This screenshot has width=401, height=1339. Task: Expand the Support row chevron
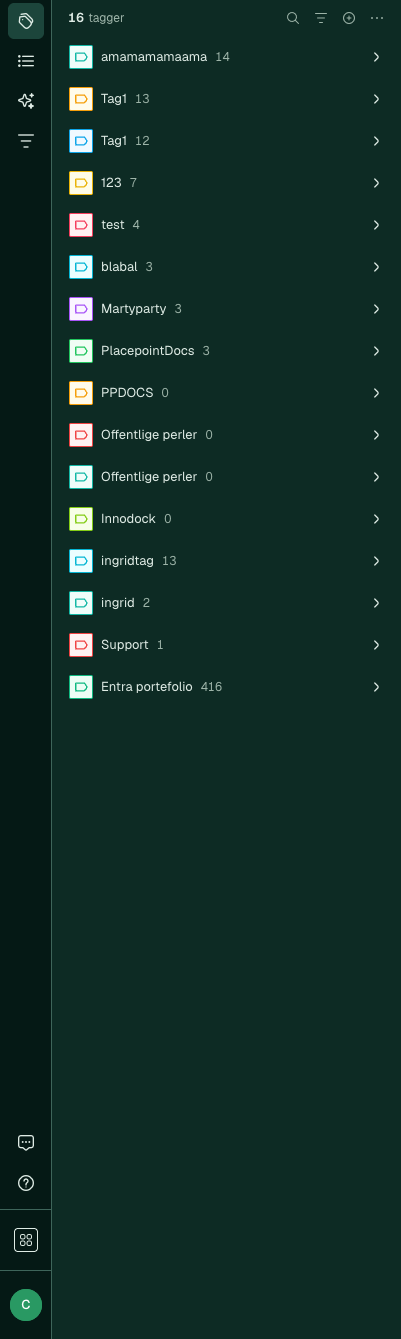click(x=377, y=645)
